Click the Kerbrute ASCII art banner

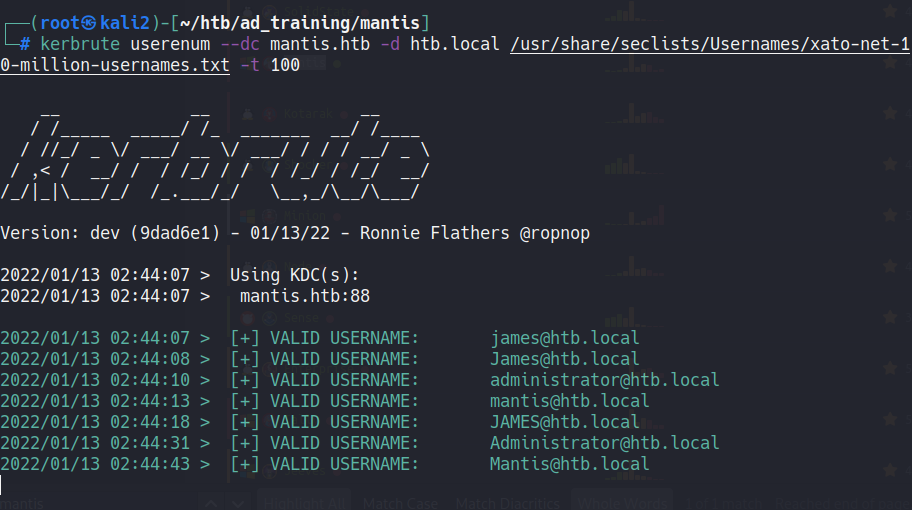(x=215, y=158)
